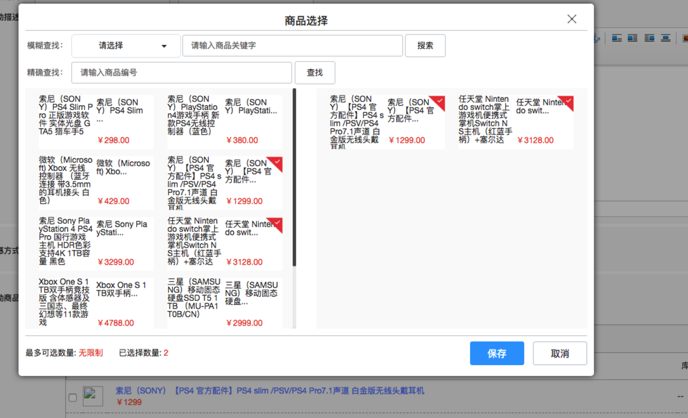Click the product image thumbnail in the background row
Image resolution: width=688 pixels, height=418 pixels.
(x=93, y=396)
